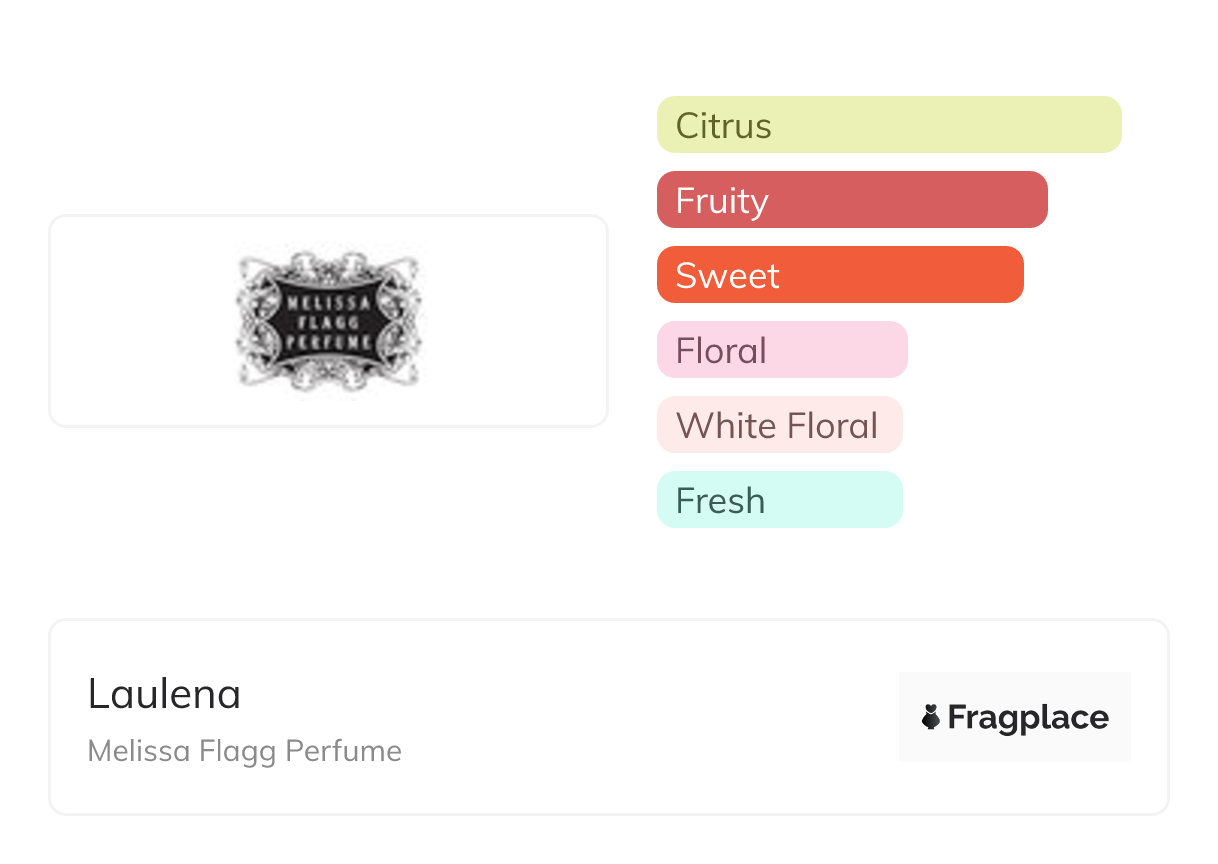Viewport: 1218px width, 864px height.
Task: Click the White Floral label text
Action: point(777,426)
